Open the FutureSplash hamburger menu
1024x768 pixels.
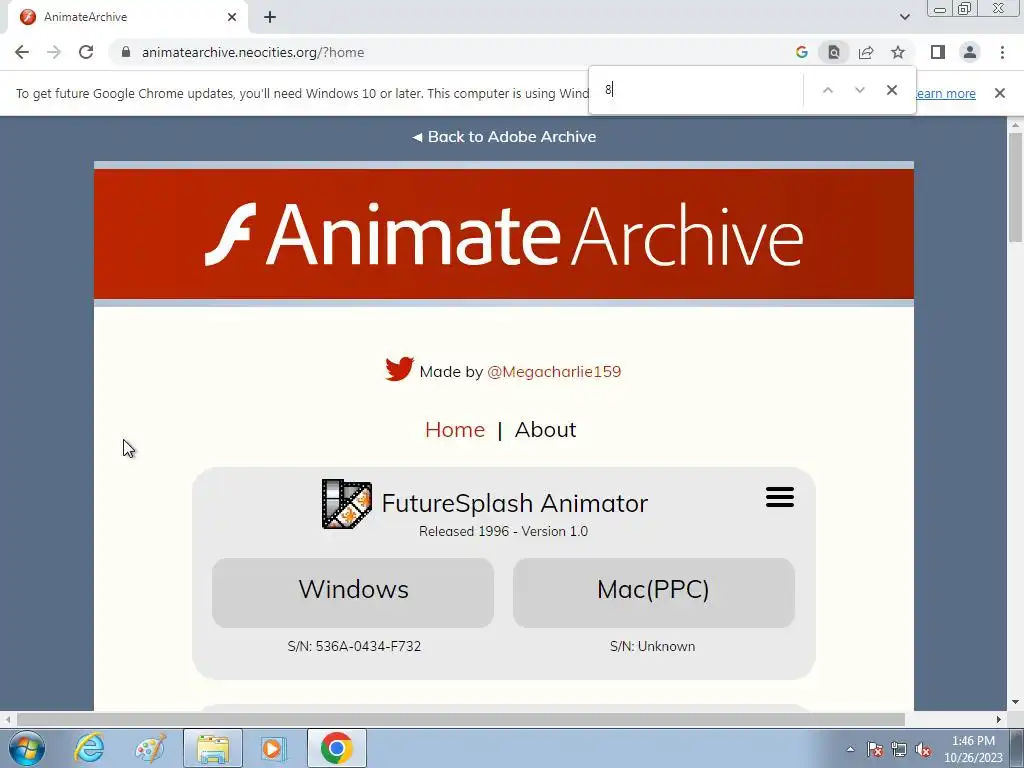coord(780,497)
